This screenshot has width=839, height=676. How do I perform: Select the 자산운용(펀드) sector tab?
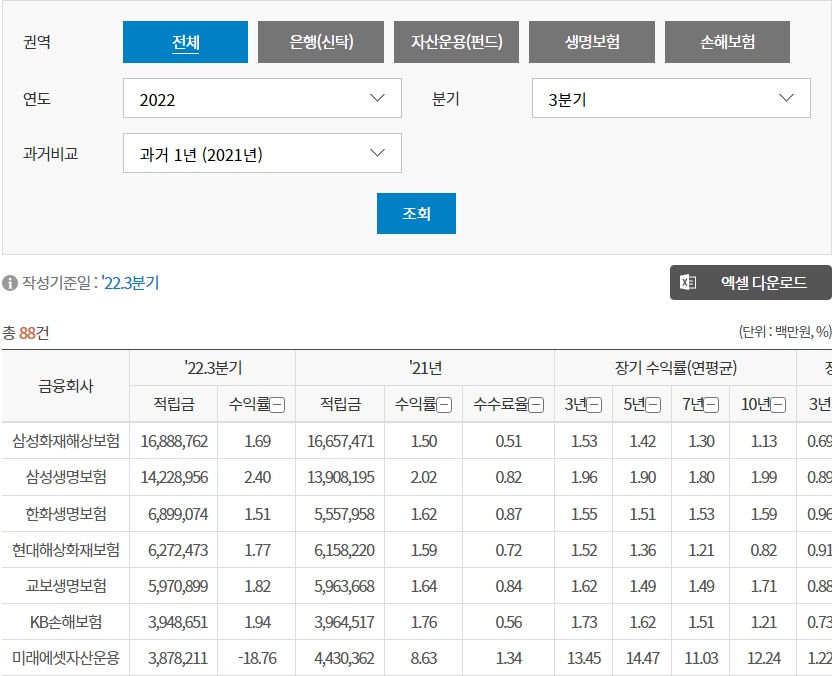click(456, 42)
